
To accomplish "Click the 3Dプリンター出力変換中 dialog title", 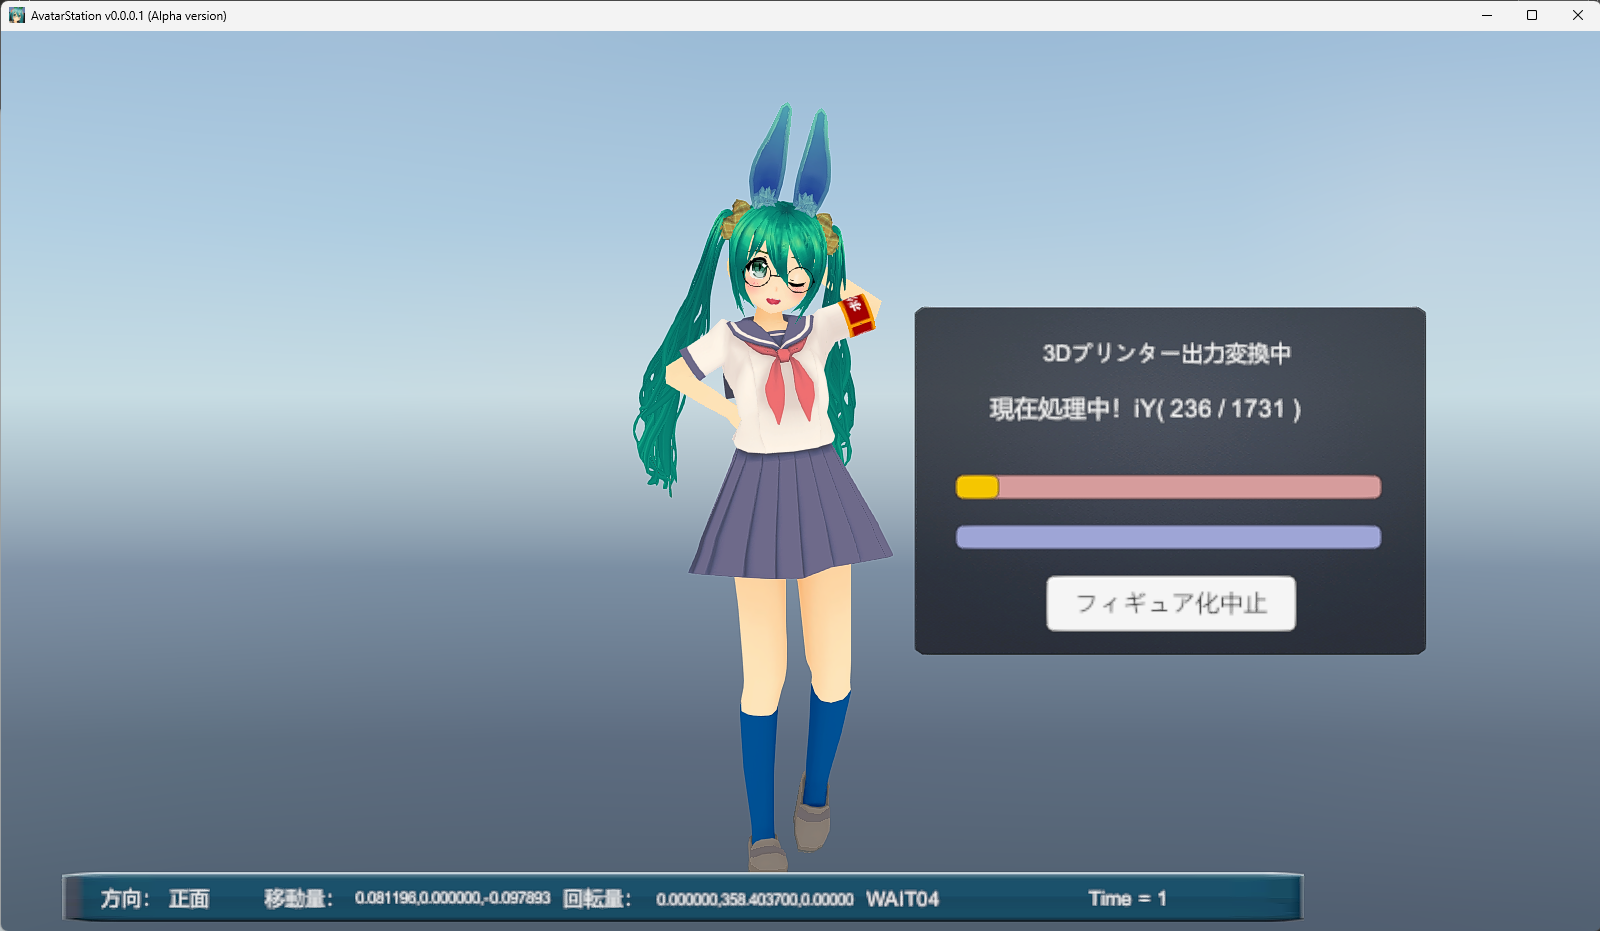I will click(x=1167, y=353).
